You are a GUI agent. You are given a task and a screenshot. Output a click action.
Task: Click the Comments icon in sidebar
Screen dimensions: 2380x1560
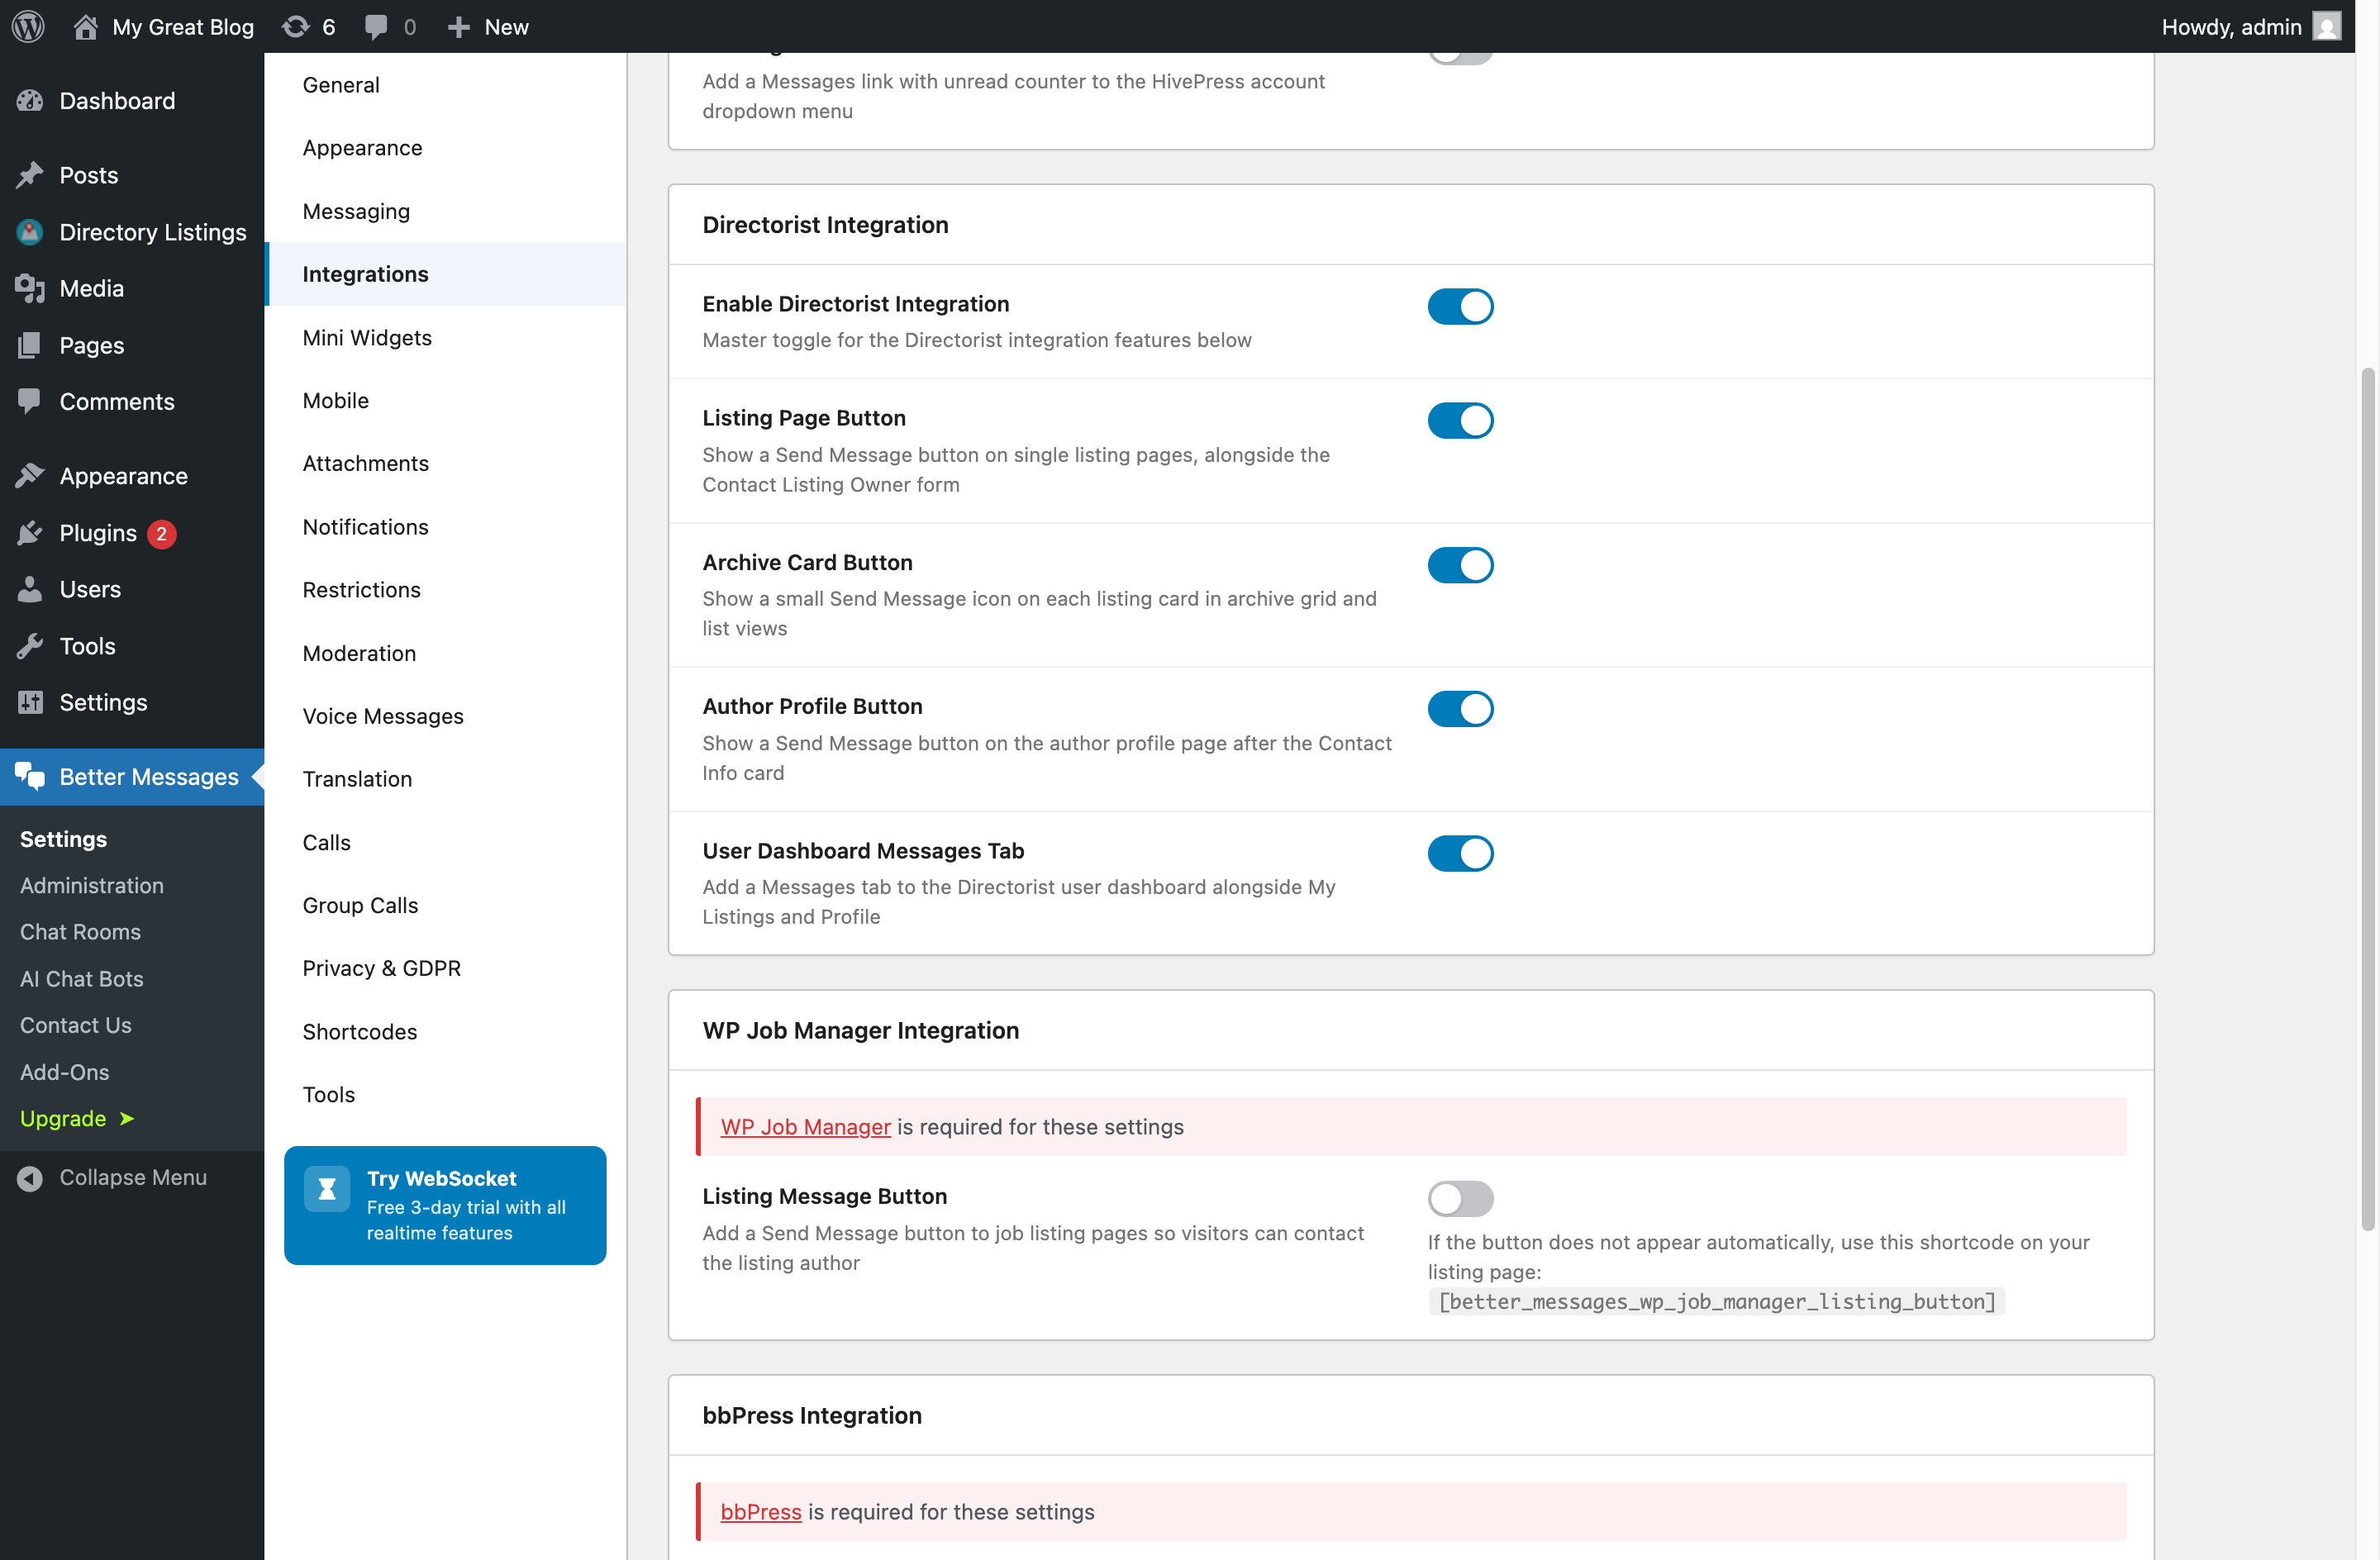pos(30,401)
